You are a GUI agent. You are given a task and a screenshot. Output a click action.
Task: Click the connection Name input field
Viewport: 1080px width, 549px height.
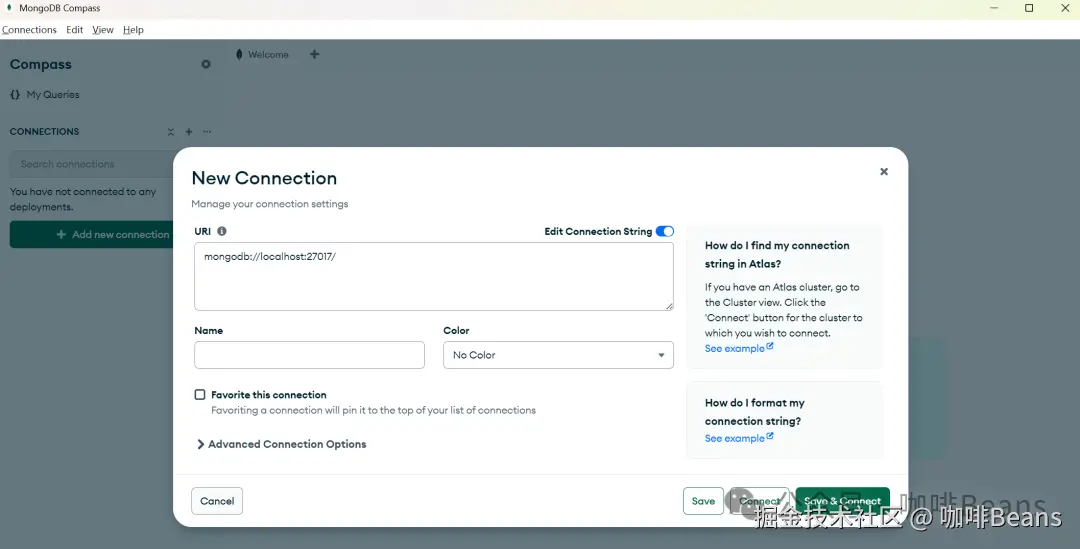309,355
